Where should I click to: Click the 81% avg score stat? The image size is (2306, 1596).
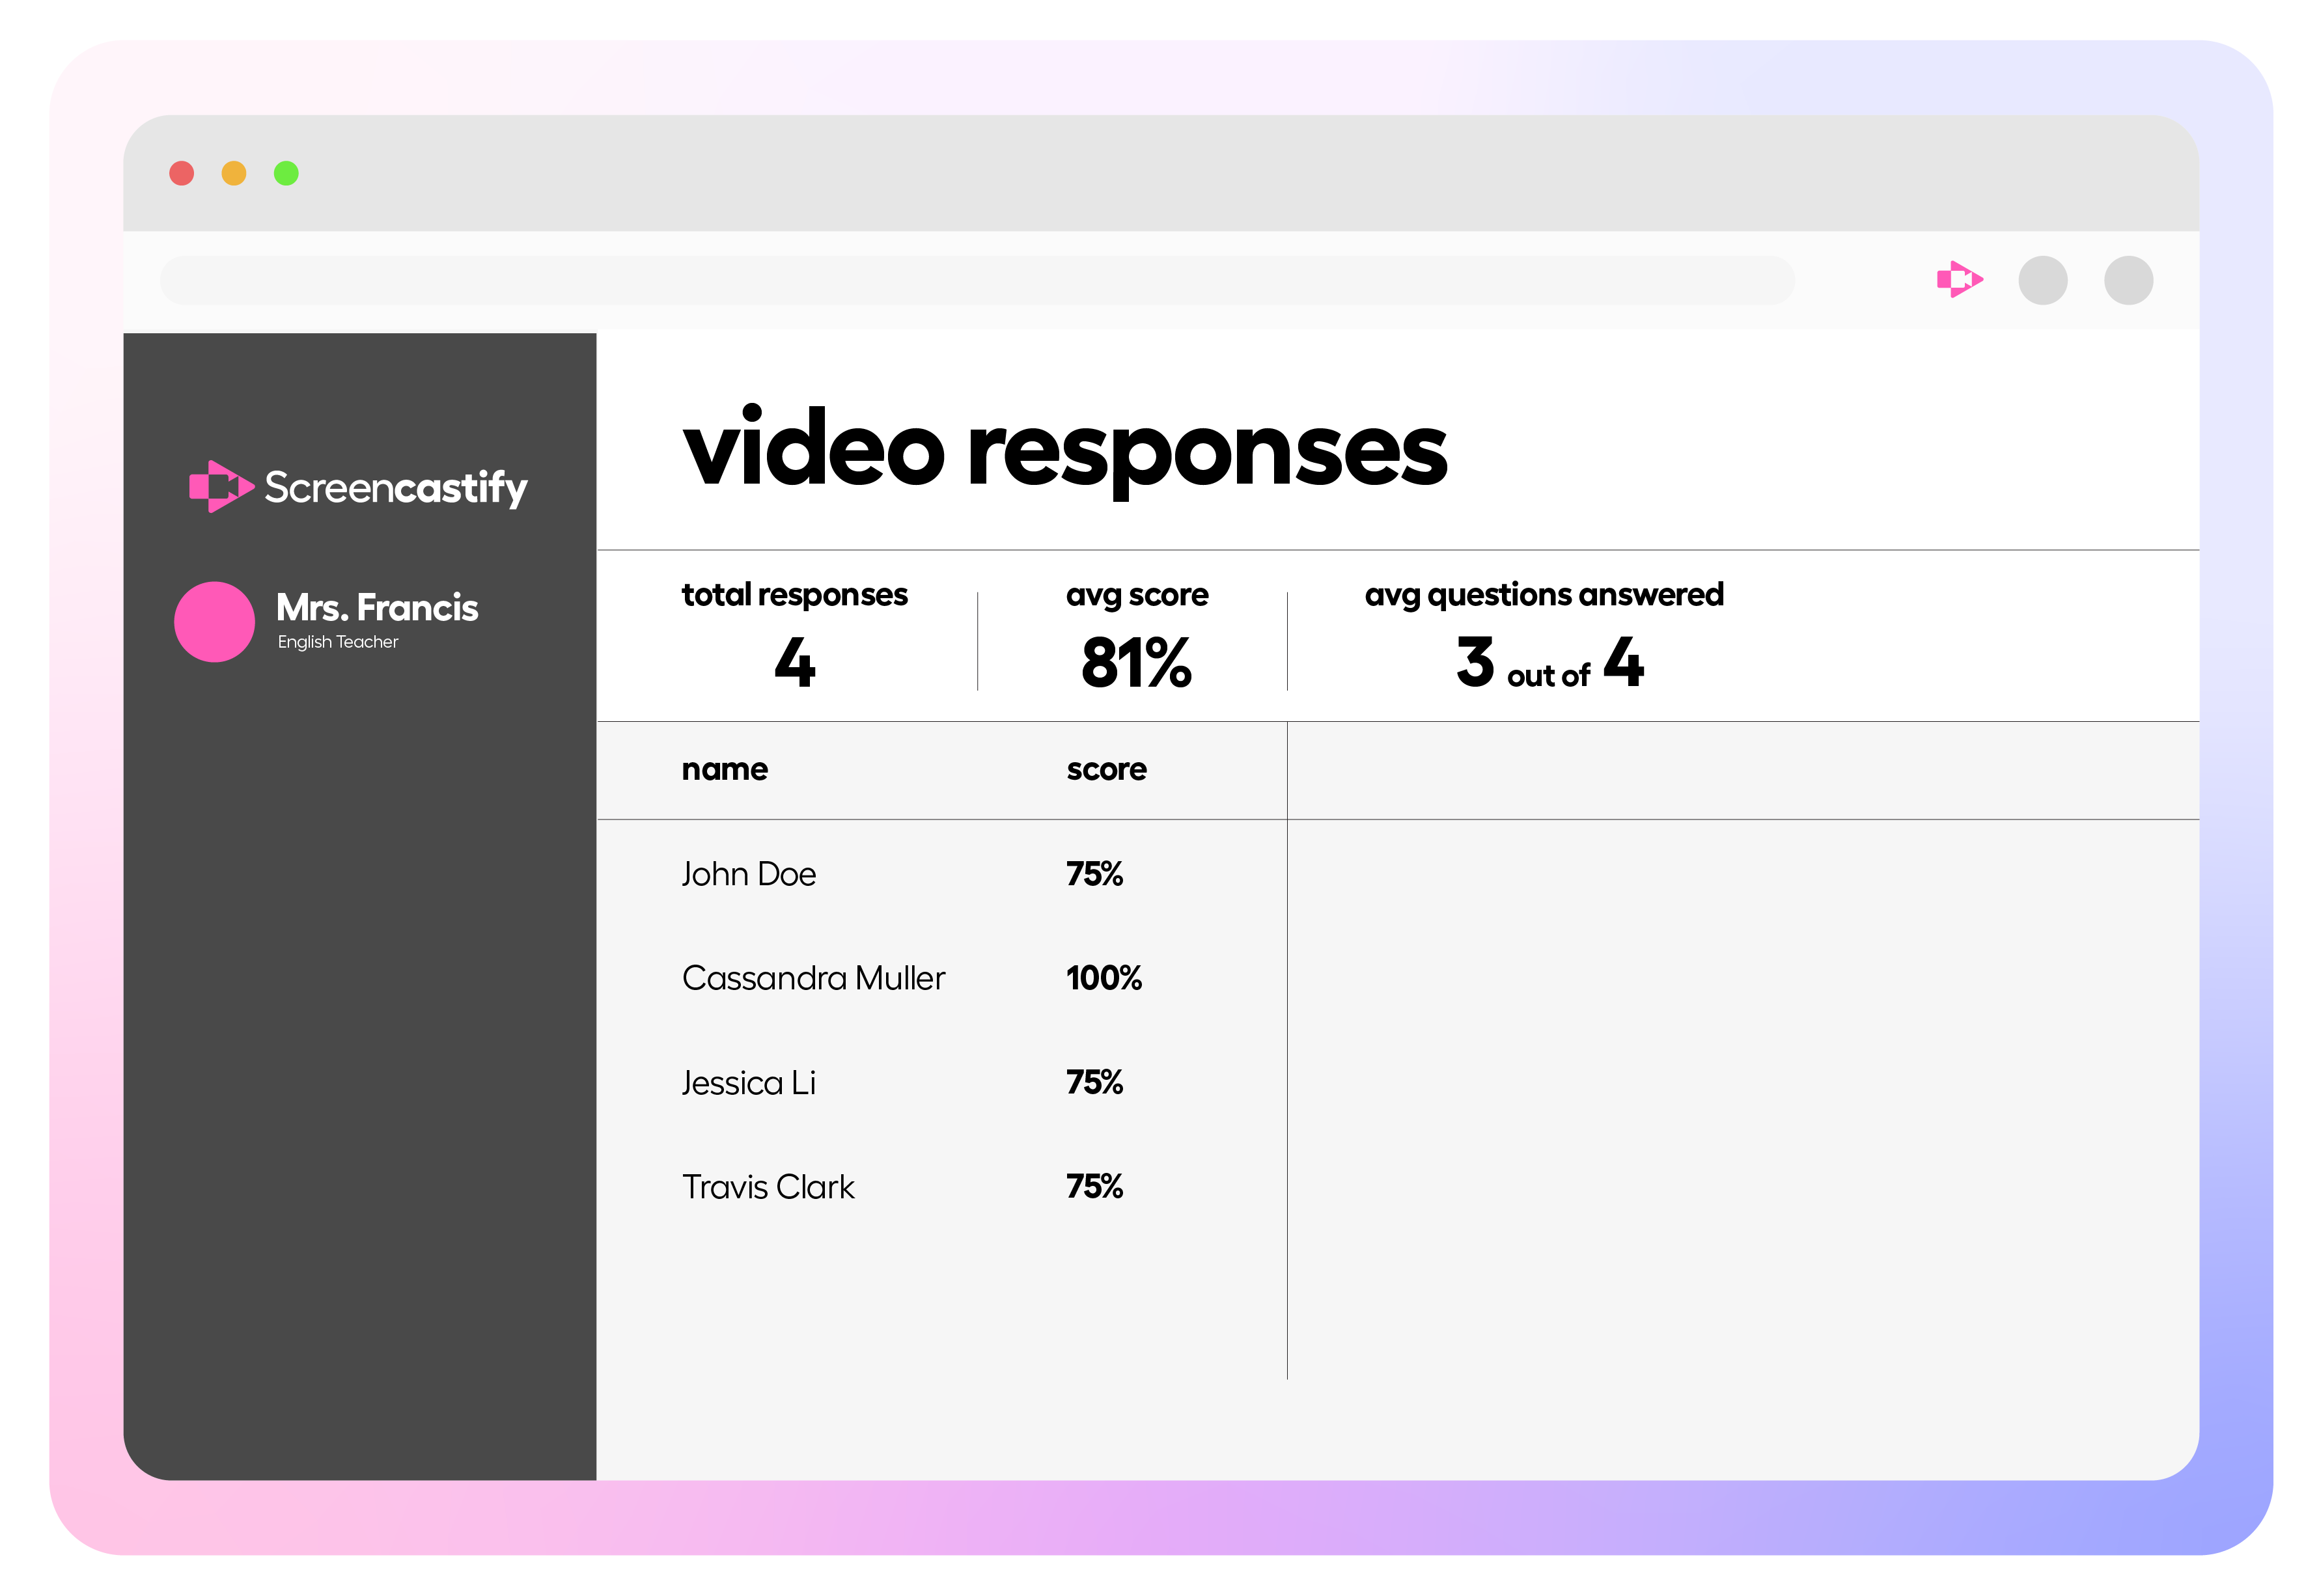coord(1136,662)
